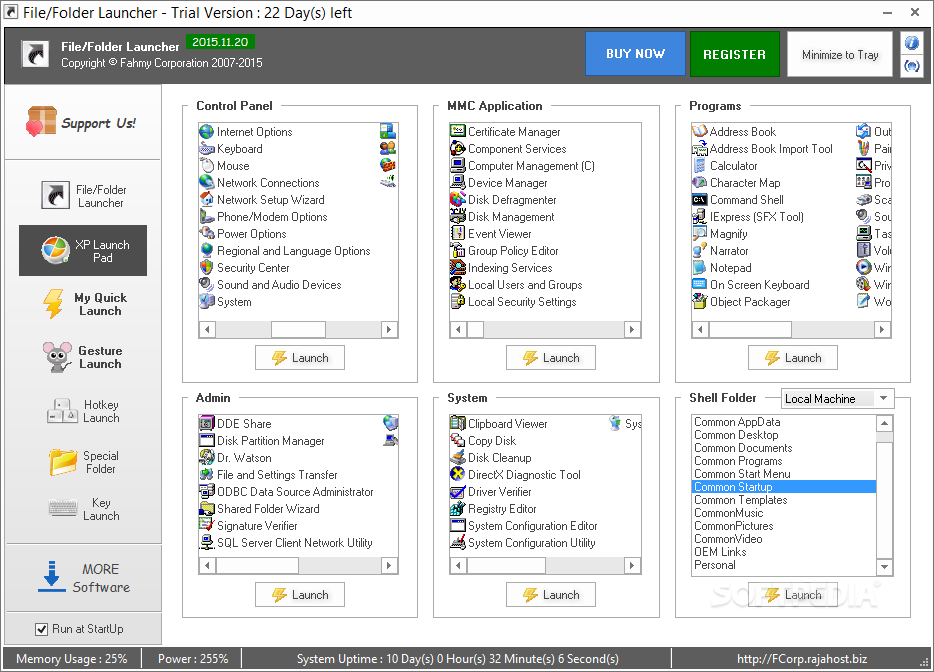The image size is (934, 672).
Task: Select On Screen Keyboard entry
Action: 759,285
